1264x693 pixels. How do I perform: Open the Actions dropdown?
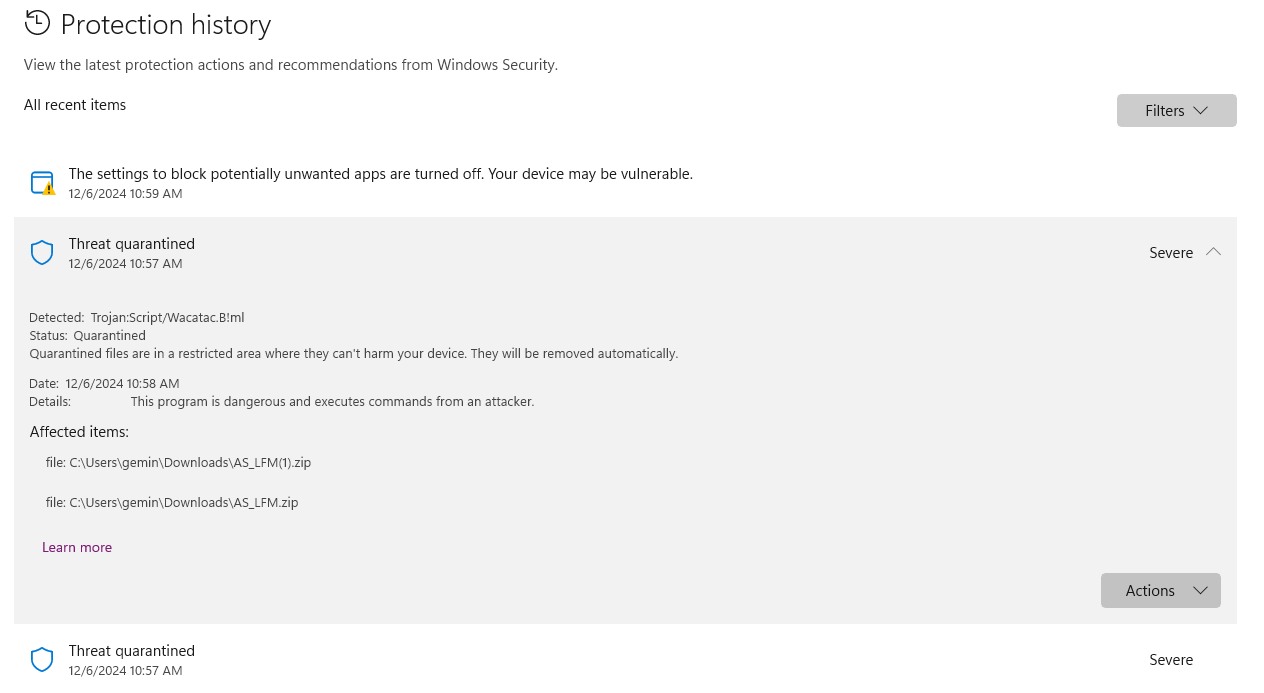1160,590
